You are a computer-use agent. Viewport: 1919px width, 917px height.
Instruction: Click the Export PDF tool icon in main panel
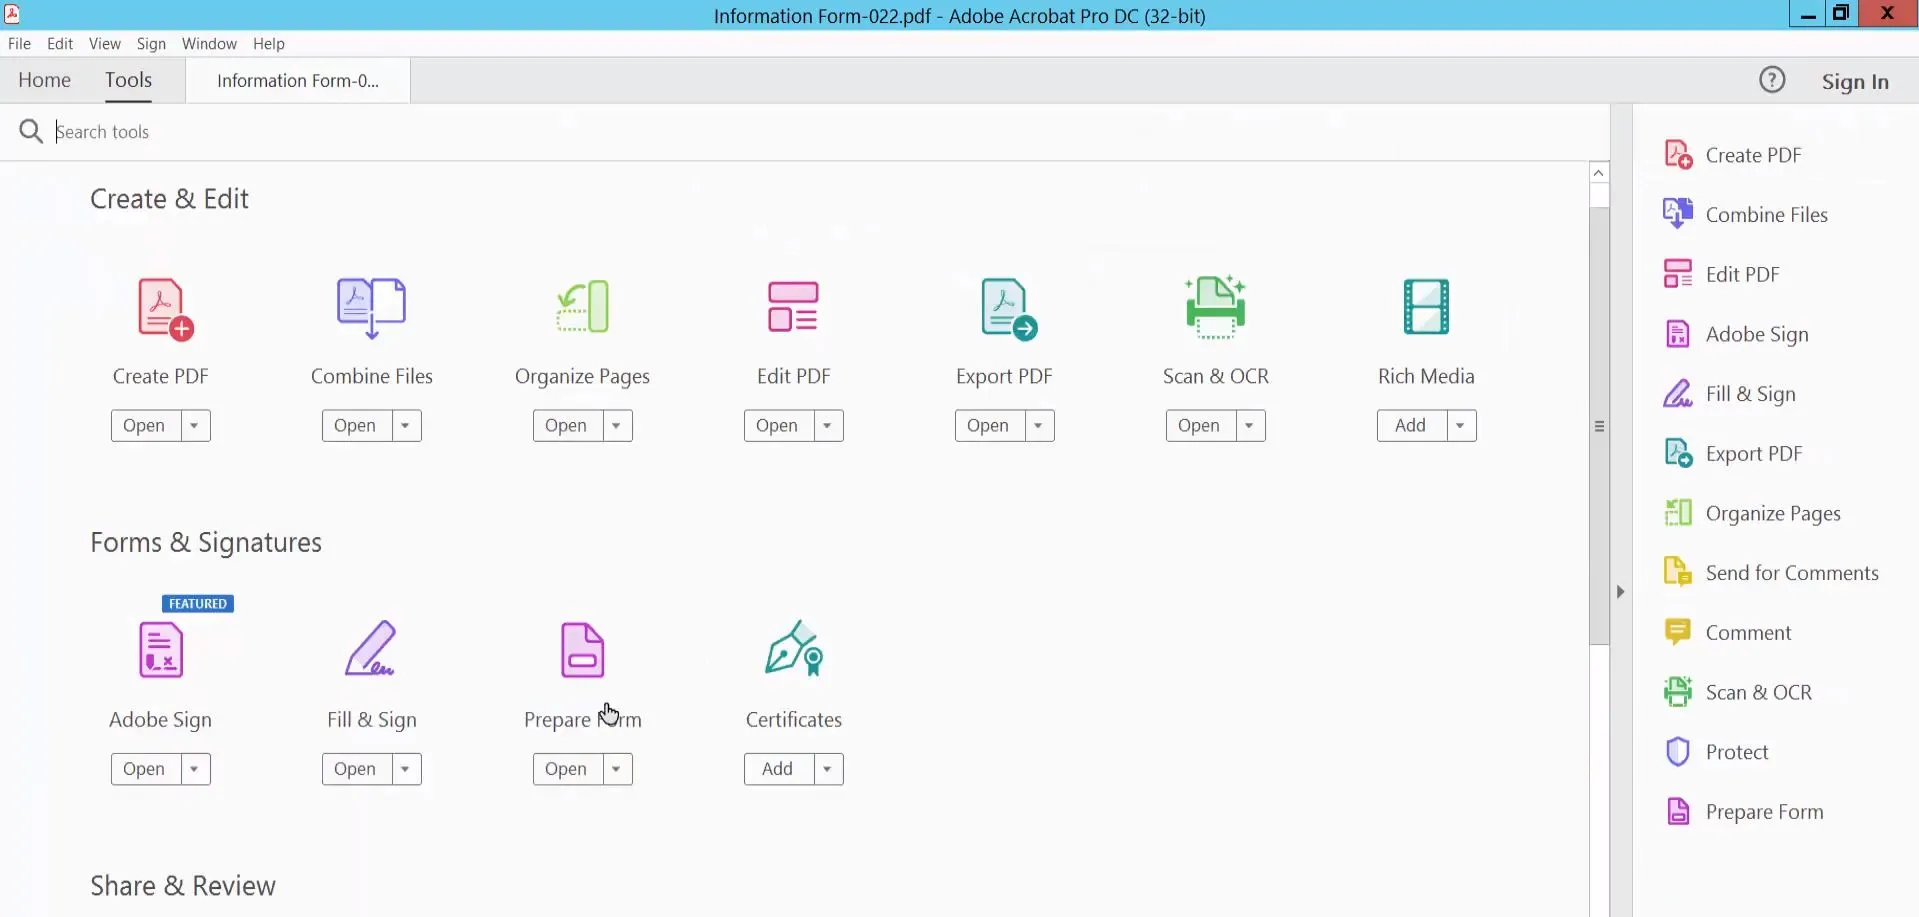[x=1008, y=309]
